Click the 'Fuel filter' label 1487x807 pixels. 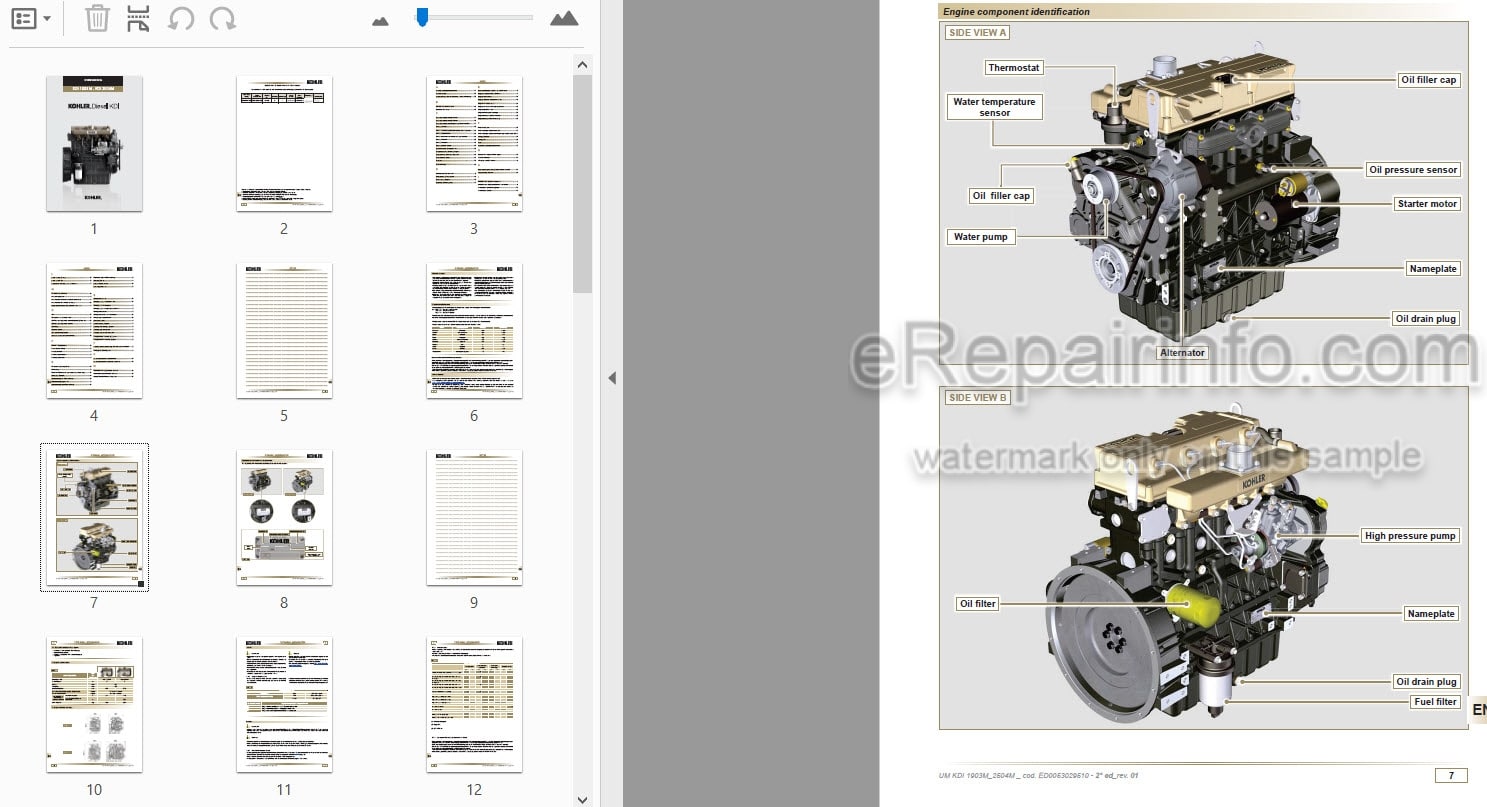click(1435, 702)
